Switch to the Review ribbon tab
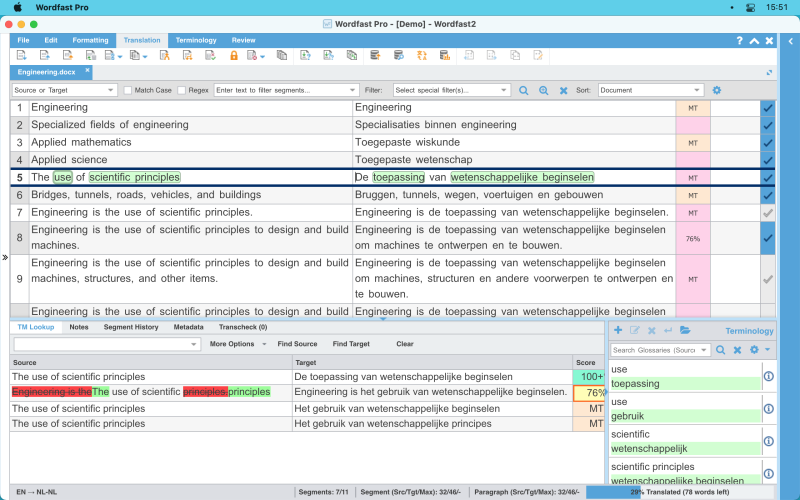This screenshot has width=800, height=500. point(243,40)
